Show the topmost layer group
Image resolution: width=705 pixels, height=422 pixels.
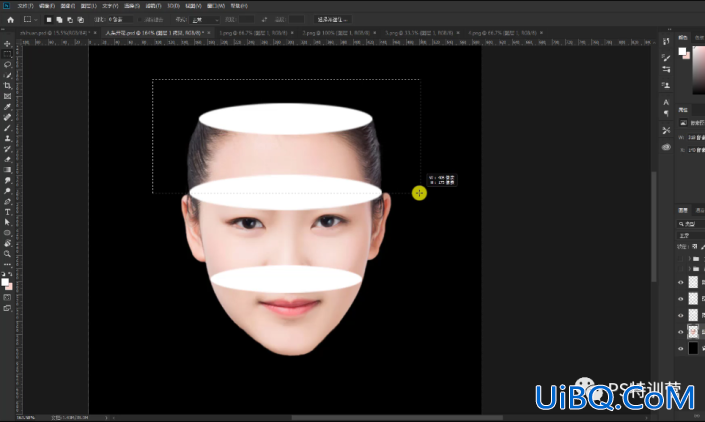680,259
